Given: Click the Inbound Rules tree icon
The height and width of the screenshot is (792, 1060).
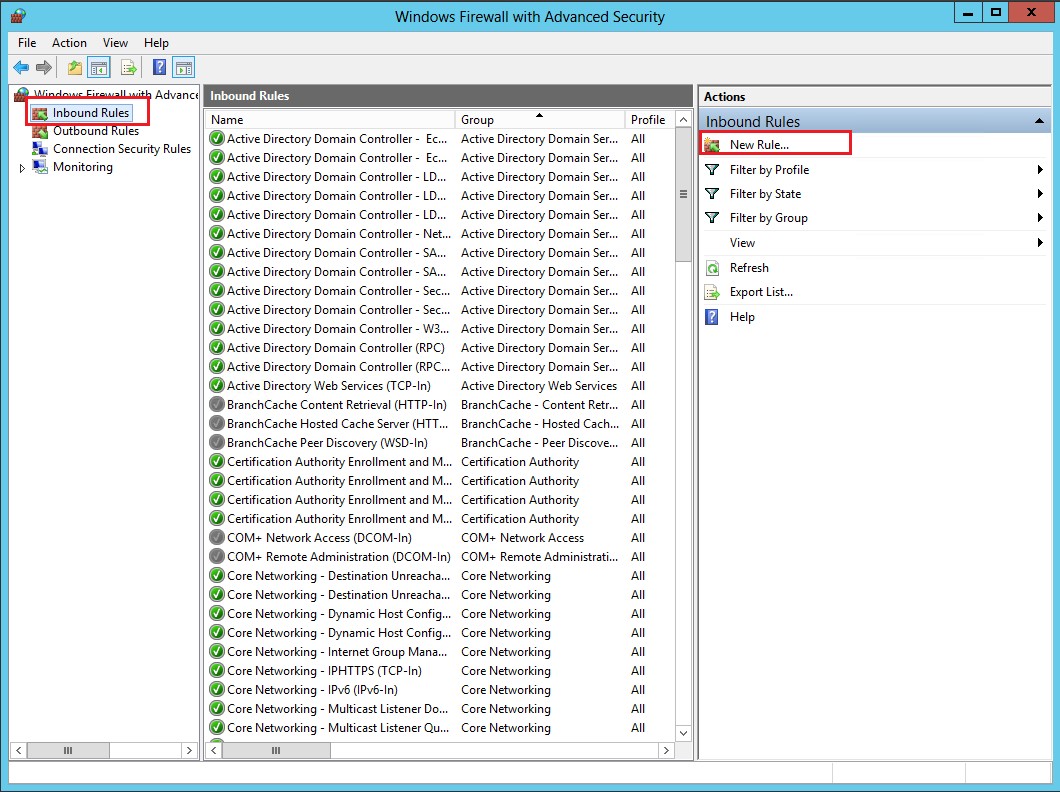Looking at the screenshot, I should click(40, 113).
